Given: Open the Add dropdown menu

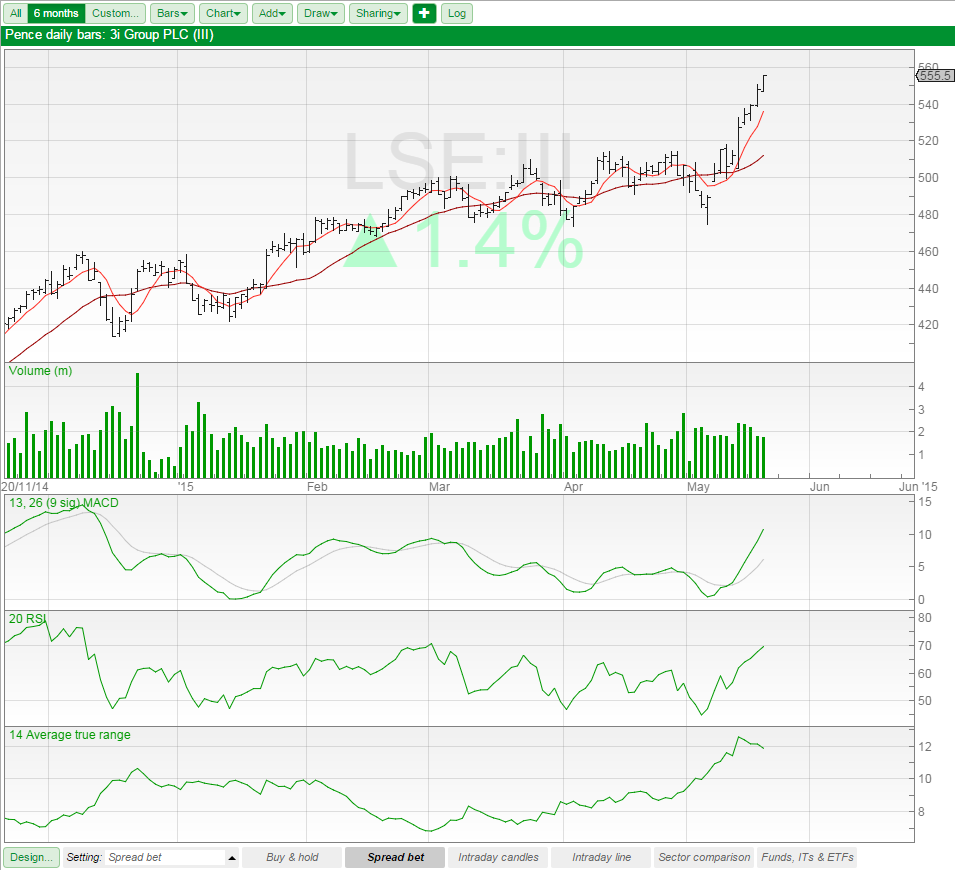Looking at the screenshot, I should point(272,13).
